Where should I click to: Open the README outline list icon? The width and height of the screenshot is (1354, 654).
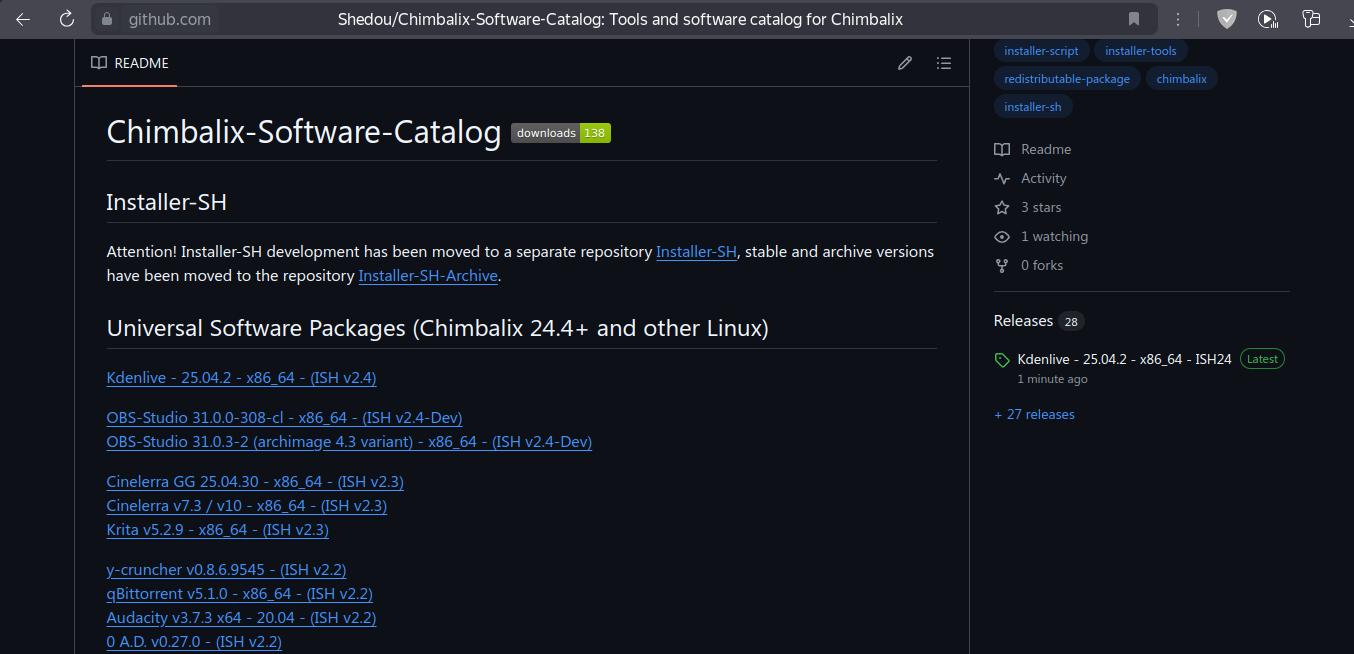(x=943, y=63)
